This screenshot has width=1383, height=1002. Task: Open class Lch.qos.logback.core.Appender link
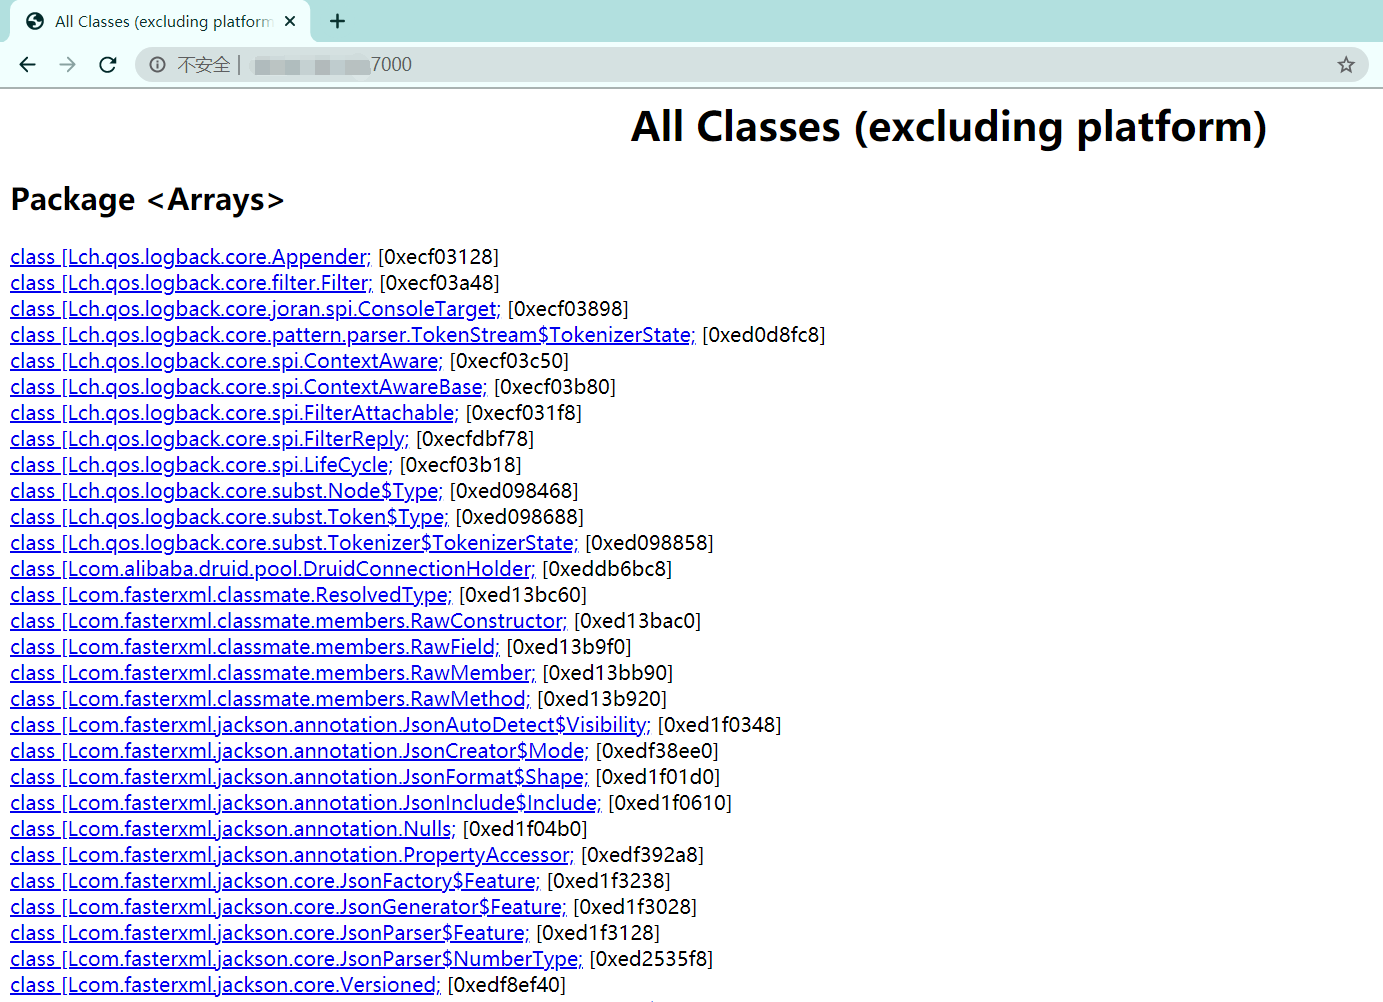pos(190,257)
